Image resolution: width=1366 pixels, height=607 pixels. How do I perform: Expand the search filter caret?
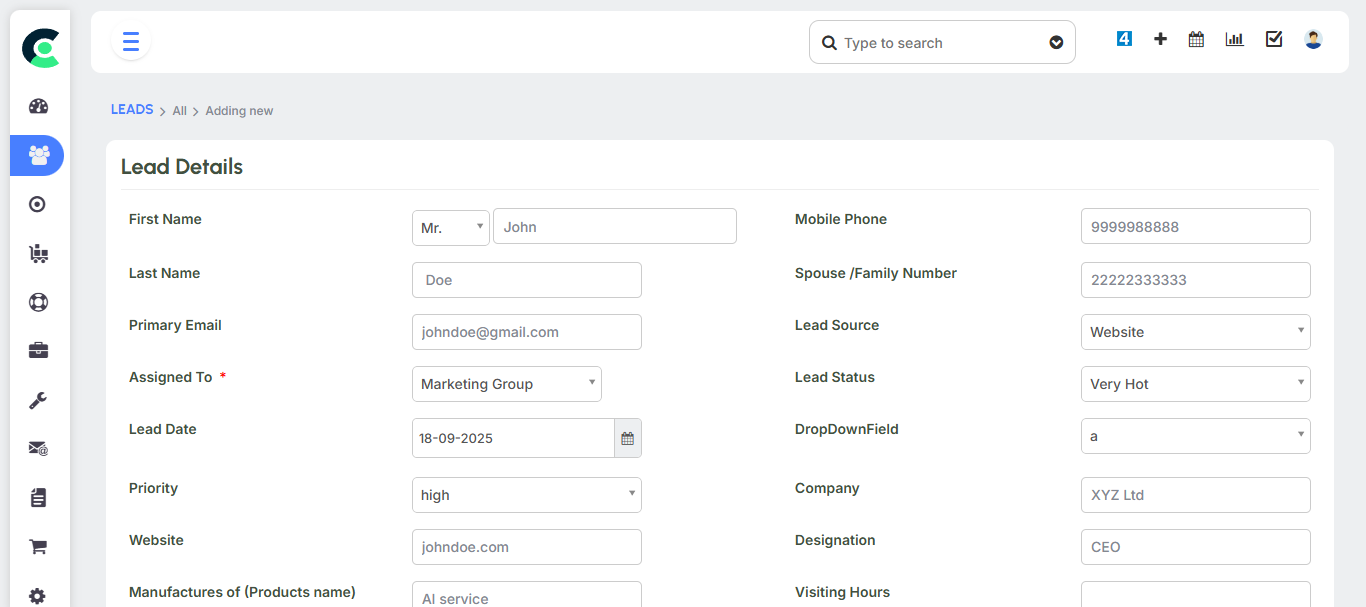click(1056, 42)
